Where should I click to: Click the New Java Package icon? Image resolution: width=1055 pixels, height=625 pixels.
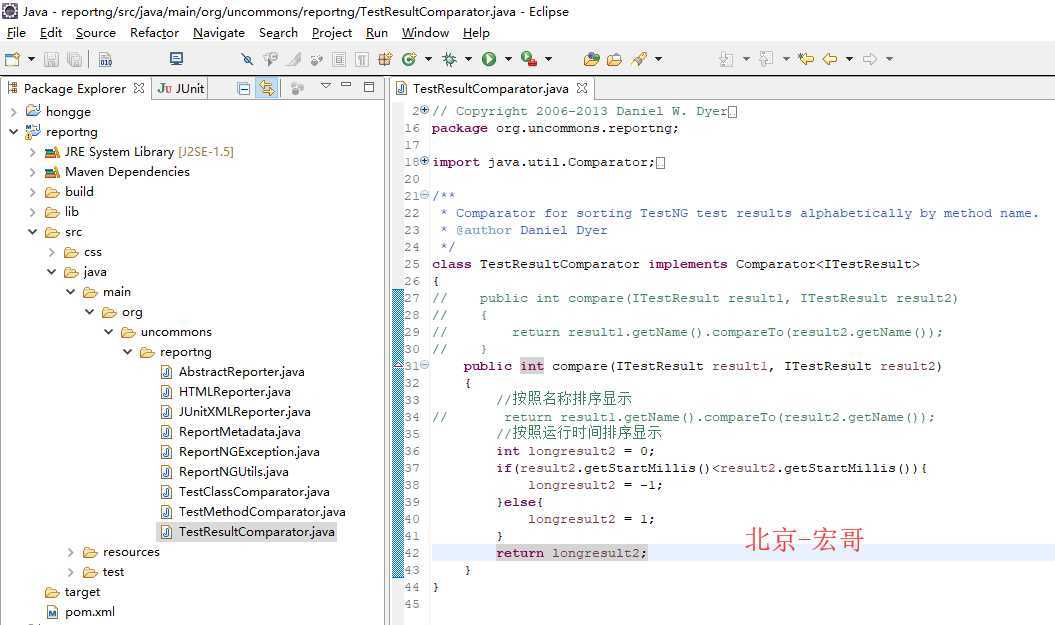click(x=385, y=59)
